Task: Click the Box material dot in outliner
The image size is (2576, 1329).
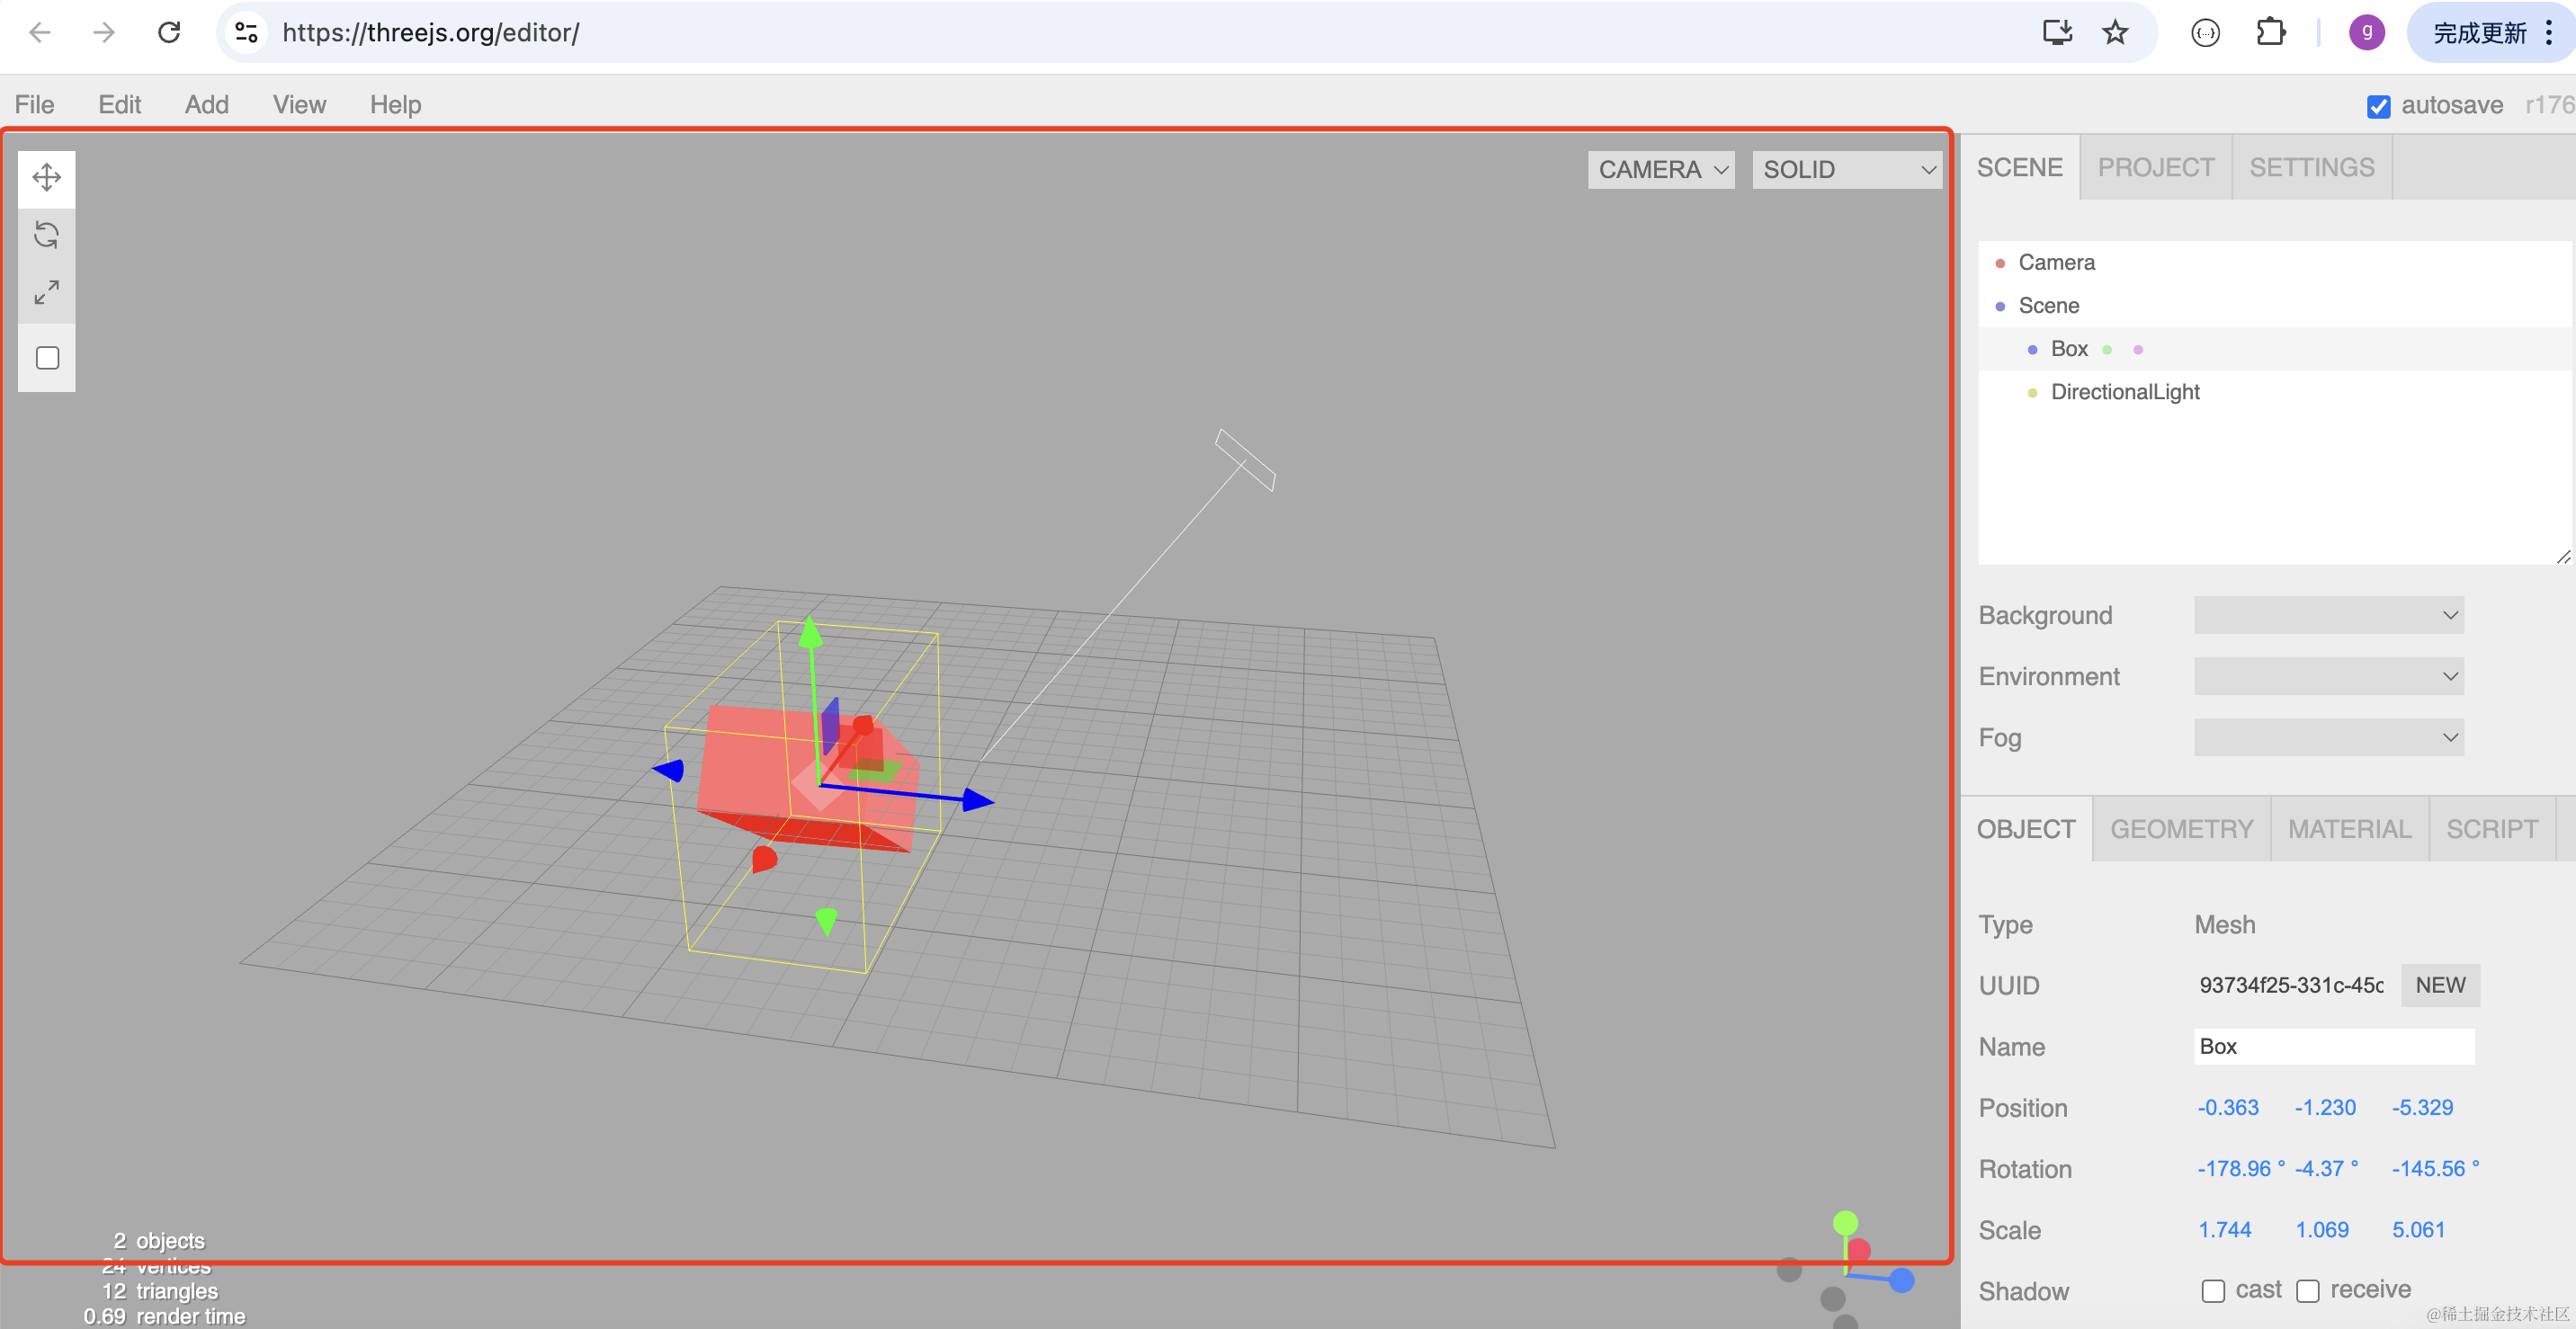Action: click(2138, 350)
